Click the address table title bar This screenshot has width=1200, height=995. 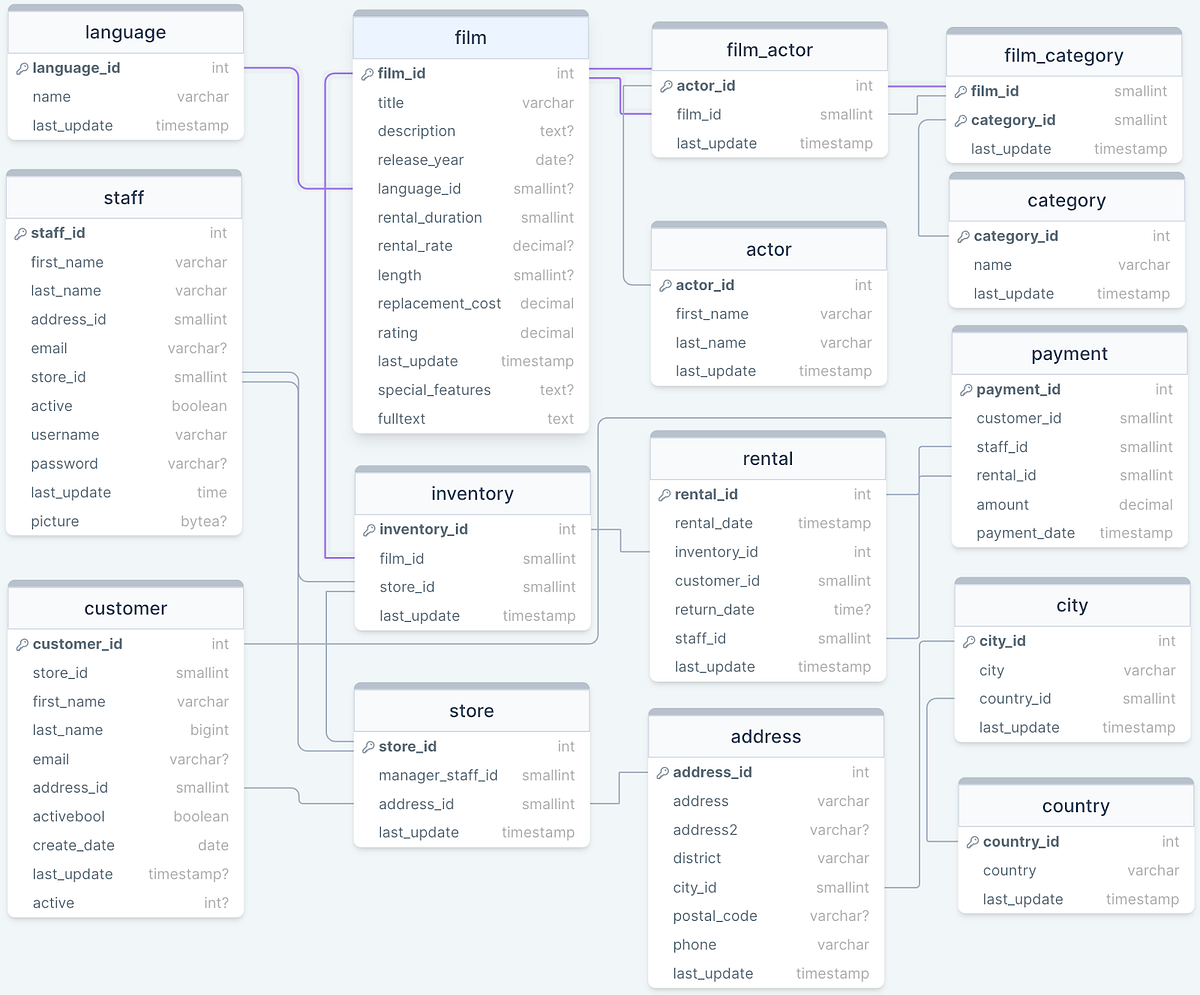pos(766,736)
